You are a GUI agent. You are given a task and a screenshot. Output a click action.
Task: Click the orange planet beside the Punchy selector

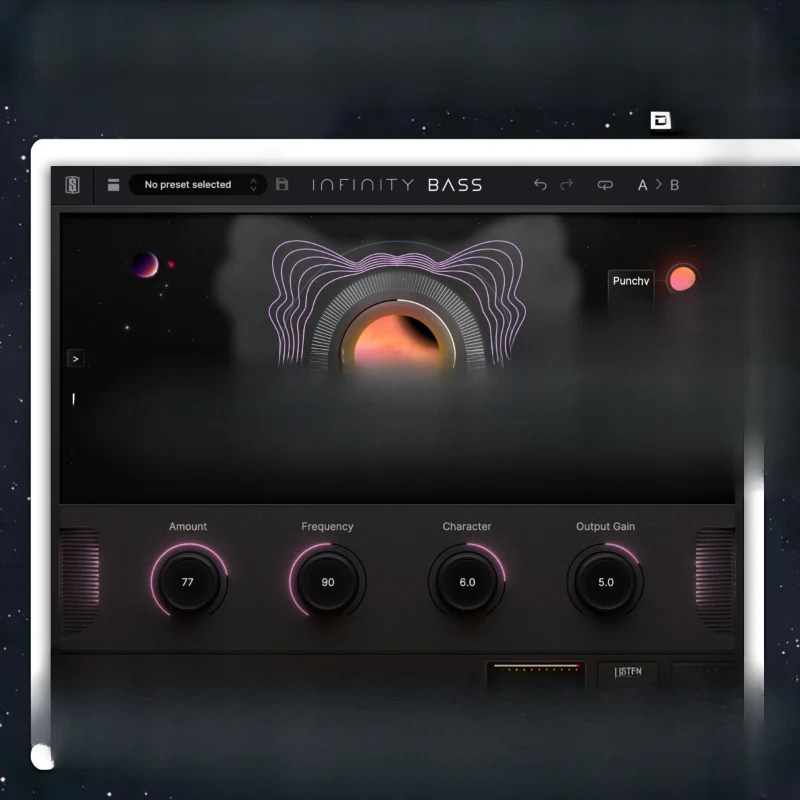683,279
